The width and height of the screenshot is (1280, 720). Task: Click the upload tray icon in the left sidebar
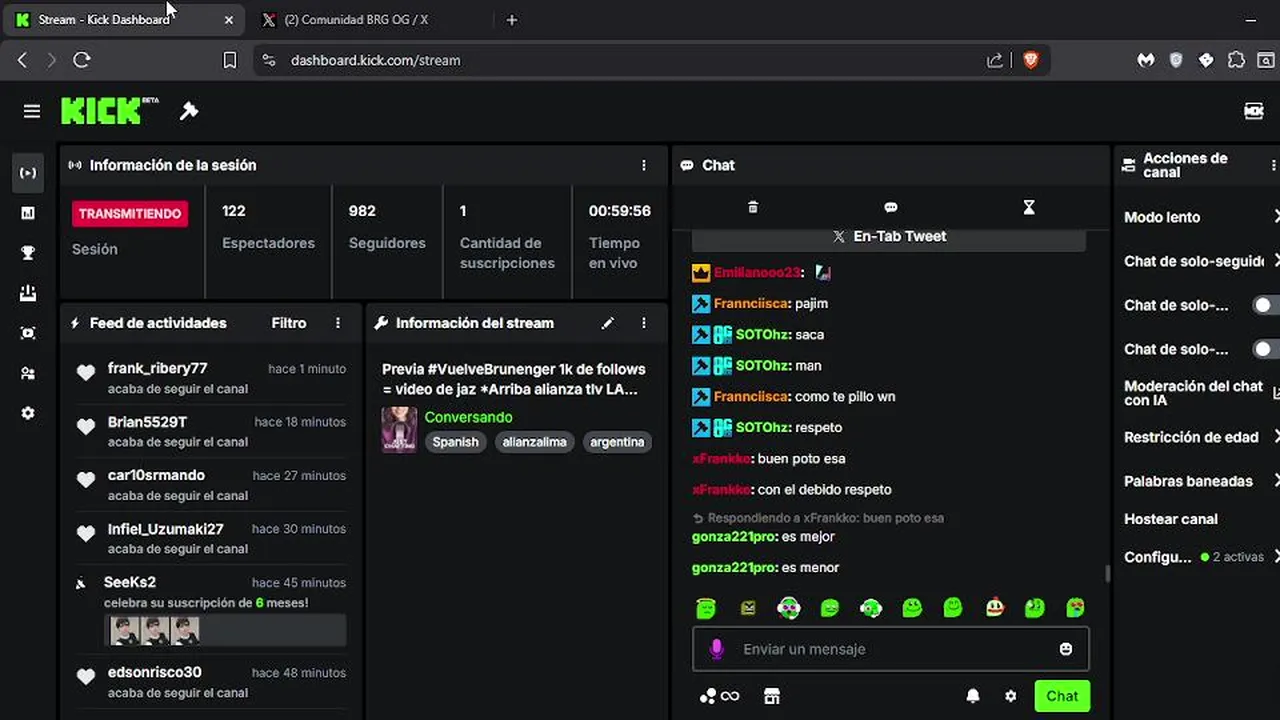[28, 293]
